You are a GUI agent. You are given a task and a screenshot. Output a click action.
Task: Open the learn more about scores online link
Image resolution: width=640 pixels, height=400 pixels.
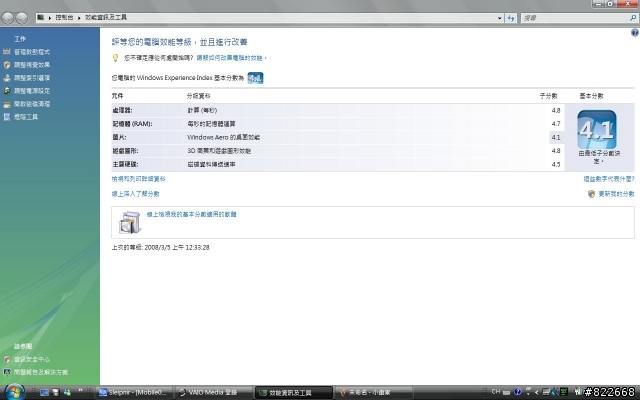tap(136, 194)
